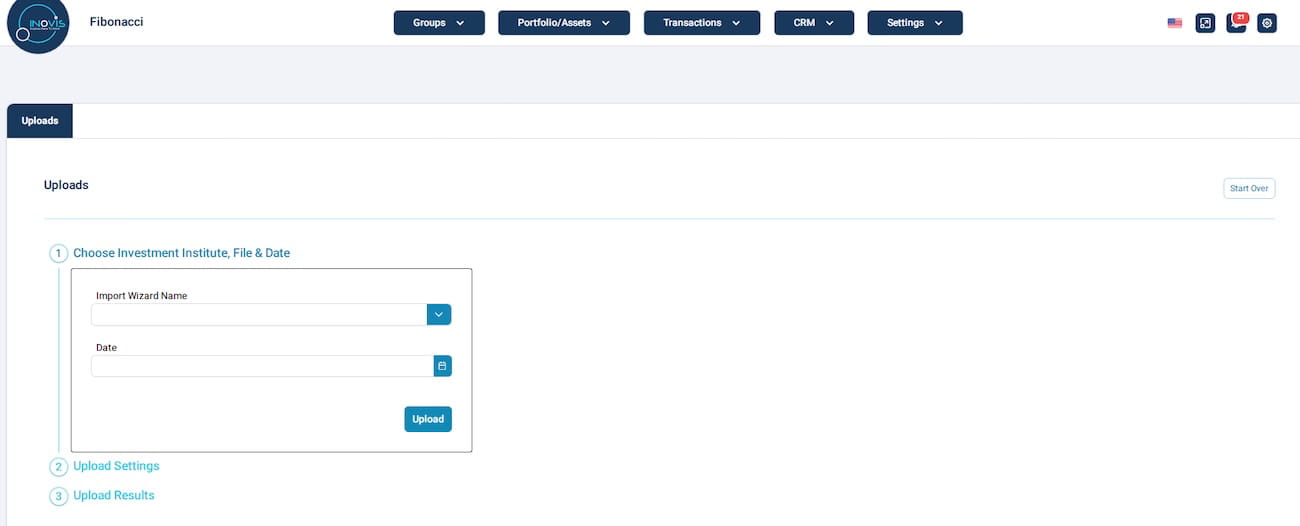This screenshot has height=526, width=1300.
Task: Open the CRM menu
Action: (x=814, y=23)
